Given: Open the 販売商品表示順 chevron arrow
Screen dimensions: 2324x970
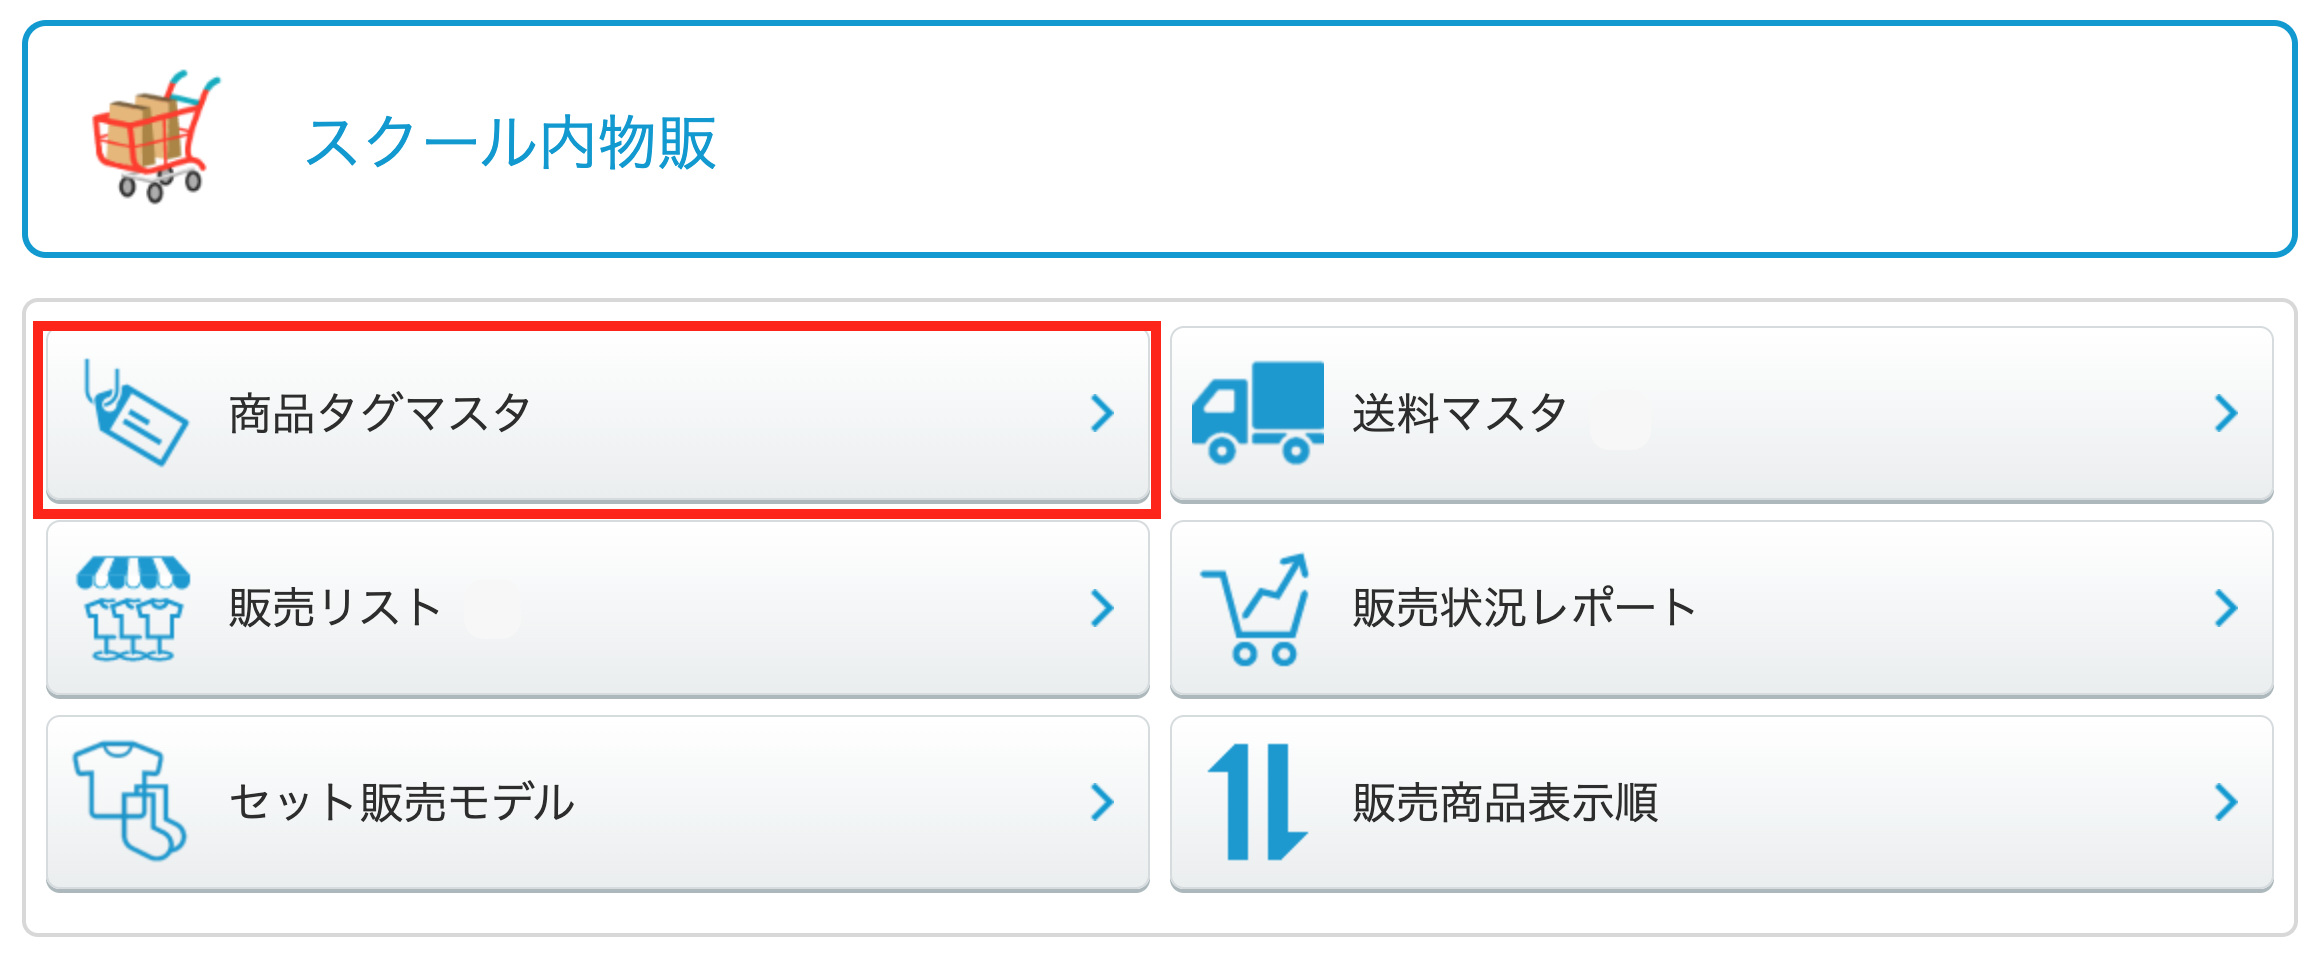Looking at the screenshot, I should pyautogui.click(x=2226, y=802).
